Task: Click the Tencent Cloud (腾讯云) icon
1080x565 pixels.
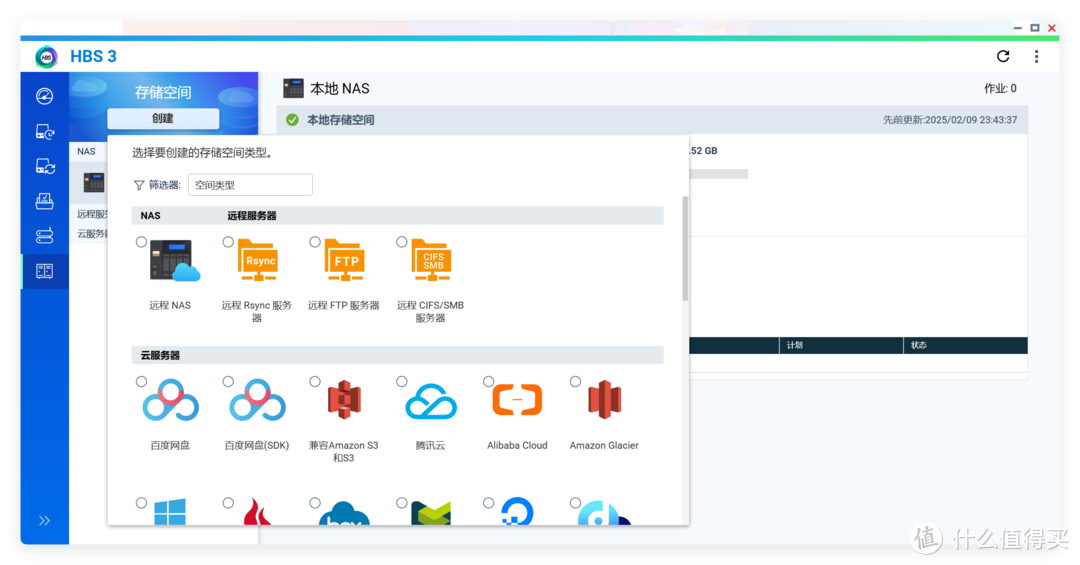Action: coord(430,402)
